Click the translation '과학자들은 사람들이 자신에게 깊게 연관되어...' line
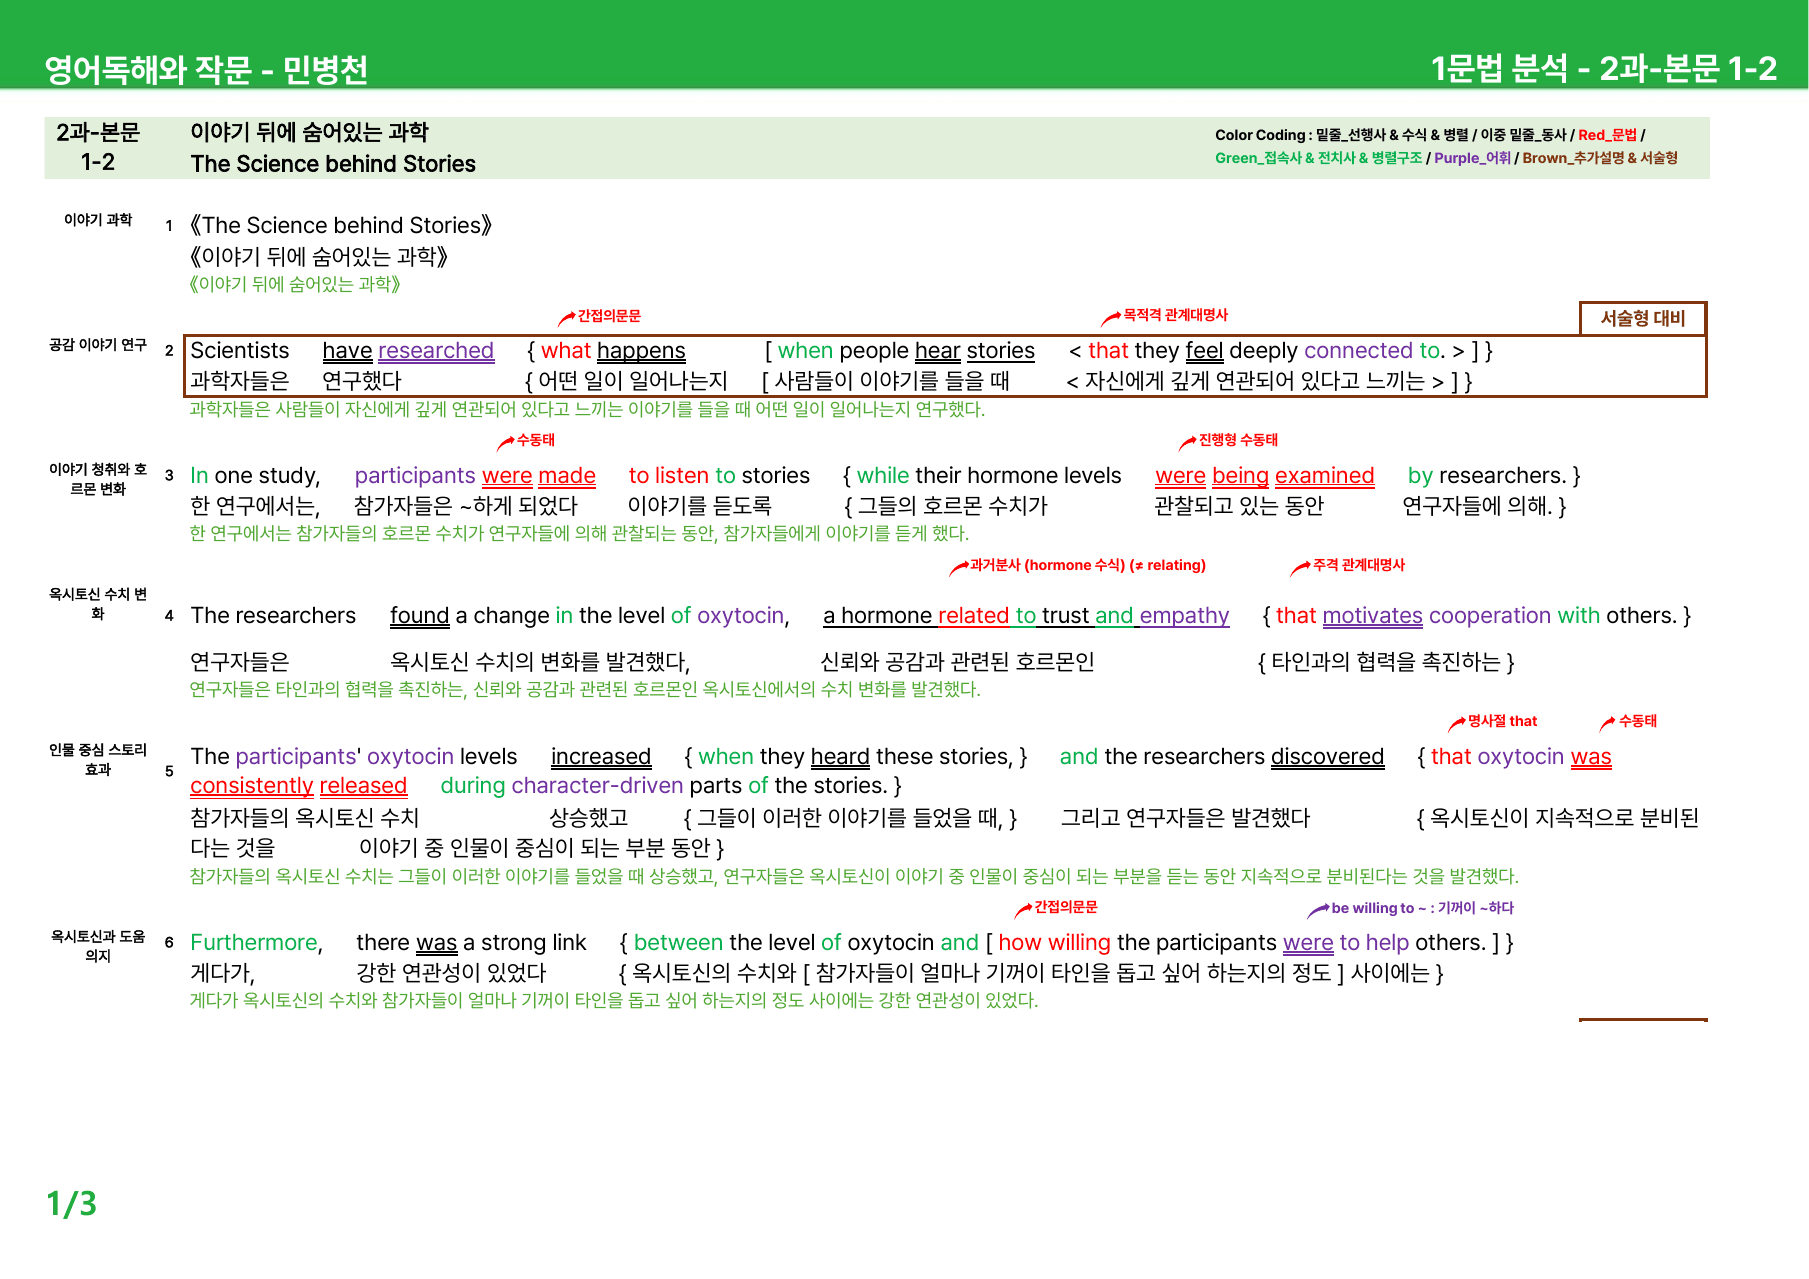The width and height of the screenshot is (1809, 1279). pyautogui.click(x=587, y=409)
